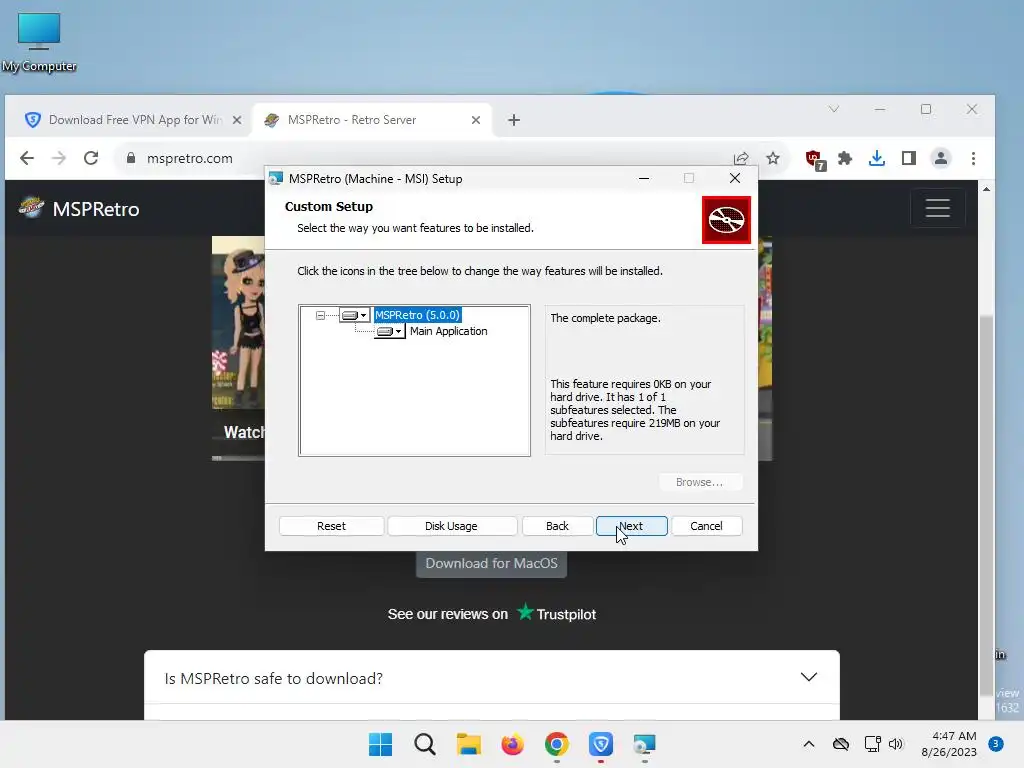Close the MSPRetro Setup dialog

(x=735, y=178)
